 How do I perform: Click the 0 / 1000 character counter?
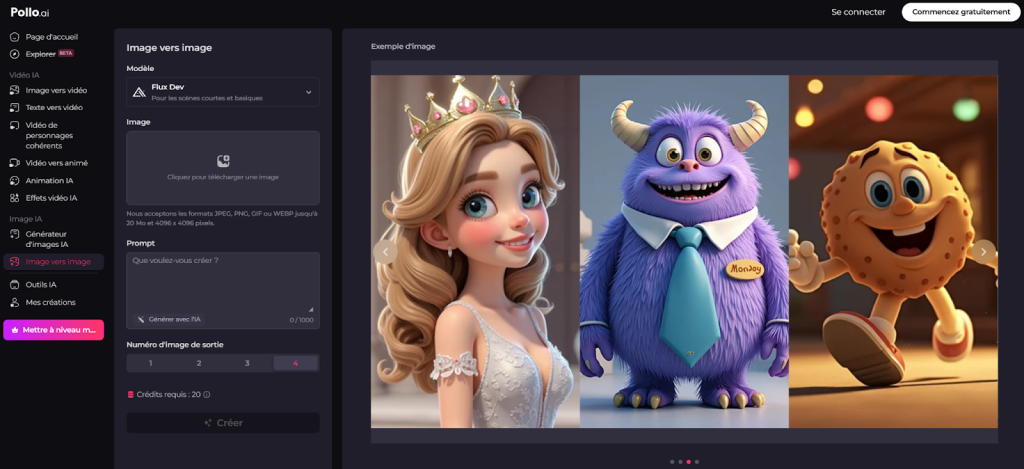[x=302, y=320]
